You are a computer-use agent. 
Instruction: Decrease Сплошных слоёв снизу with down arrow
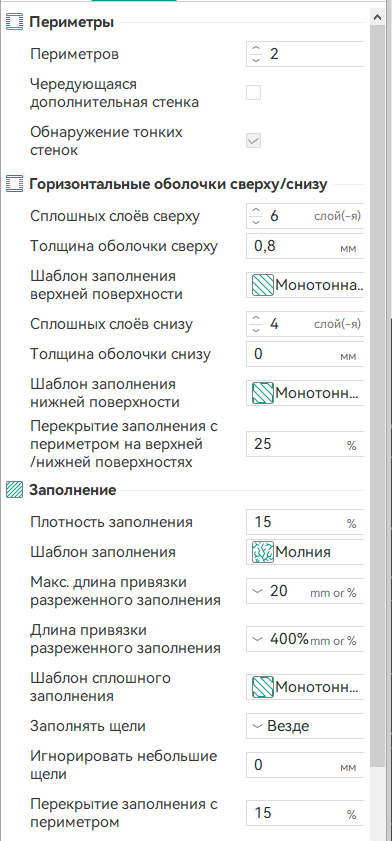click(256, 330)
